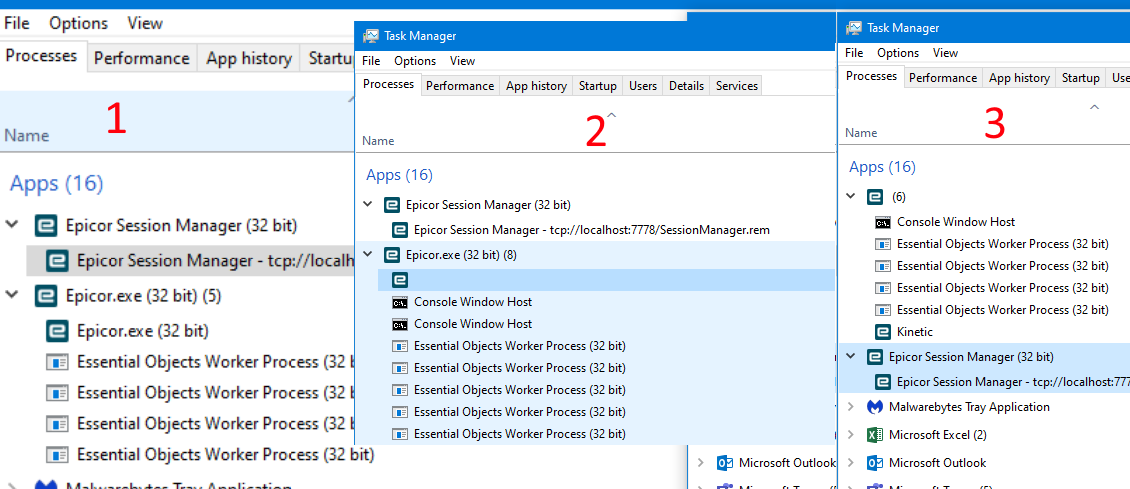Click Epicor Session Manager (32 bit) icon, right window
1130x489 pixels.
pyautogui.click(x=875, y=356)
